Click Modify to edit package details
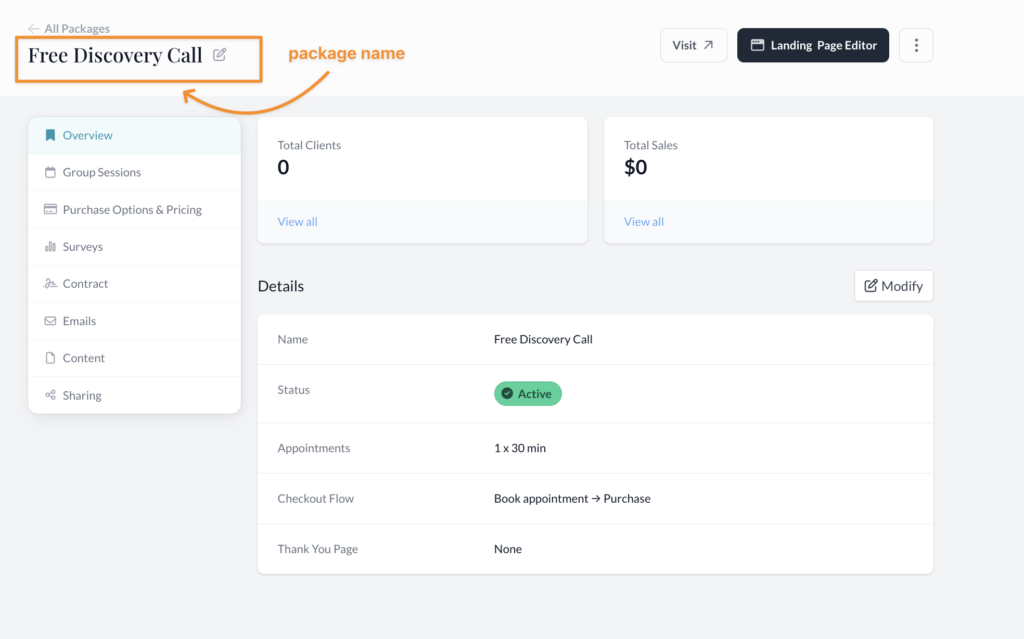Viewport: 1024px width, 639px height. [x=893, y=286]
